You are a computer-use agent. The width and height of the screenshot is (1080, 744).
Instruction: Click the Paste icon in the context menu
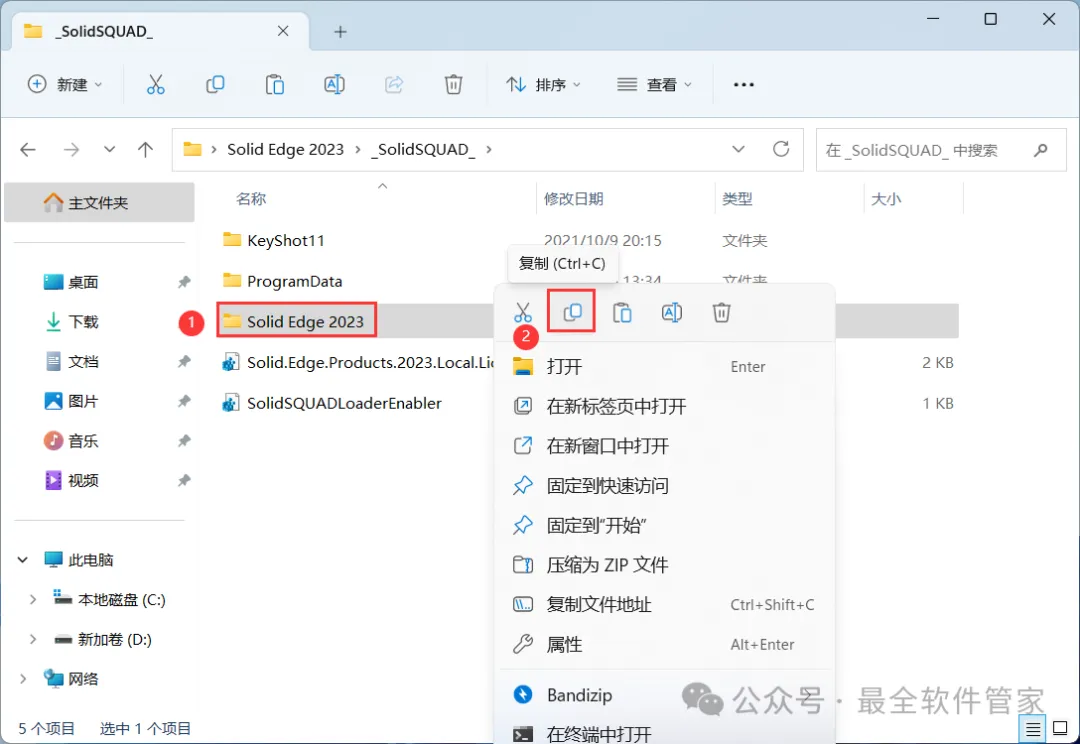622,313
